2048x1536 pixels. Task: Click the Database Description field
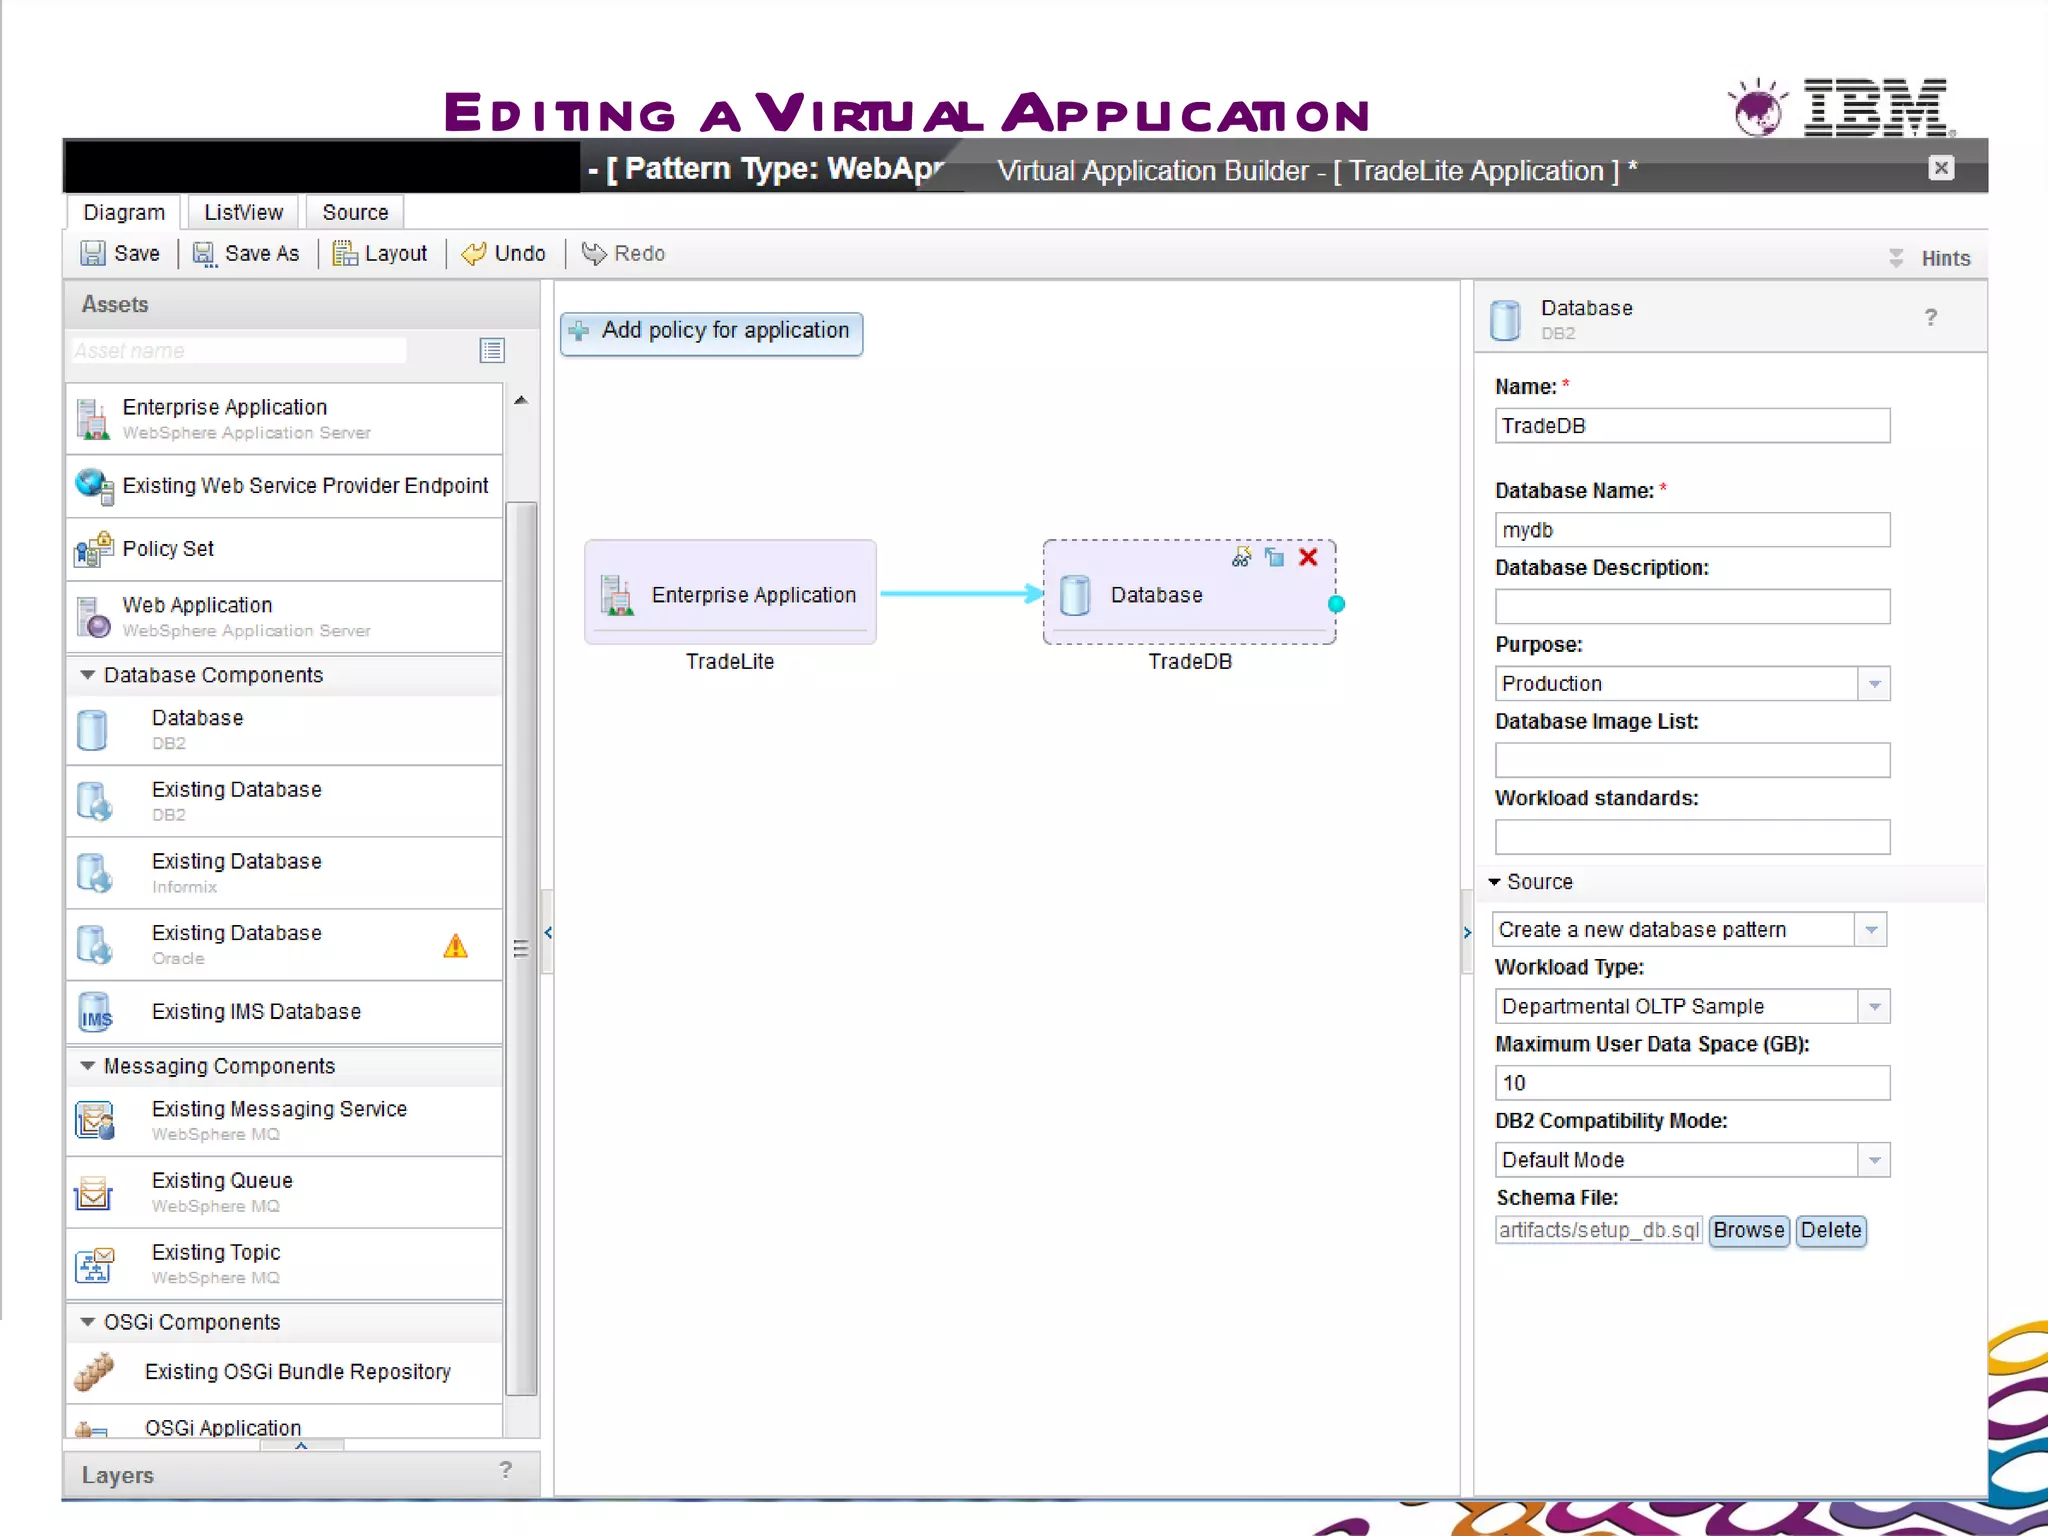pyautogui.click(x=1692, y=607)
